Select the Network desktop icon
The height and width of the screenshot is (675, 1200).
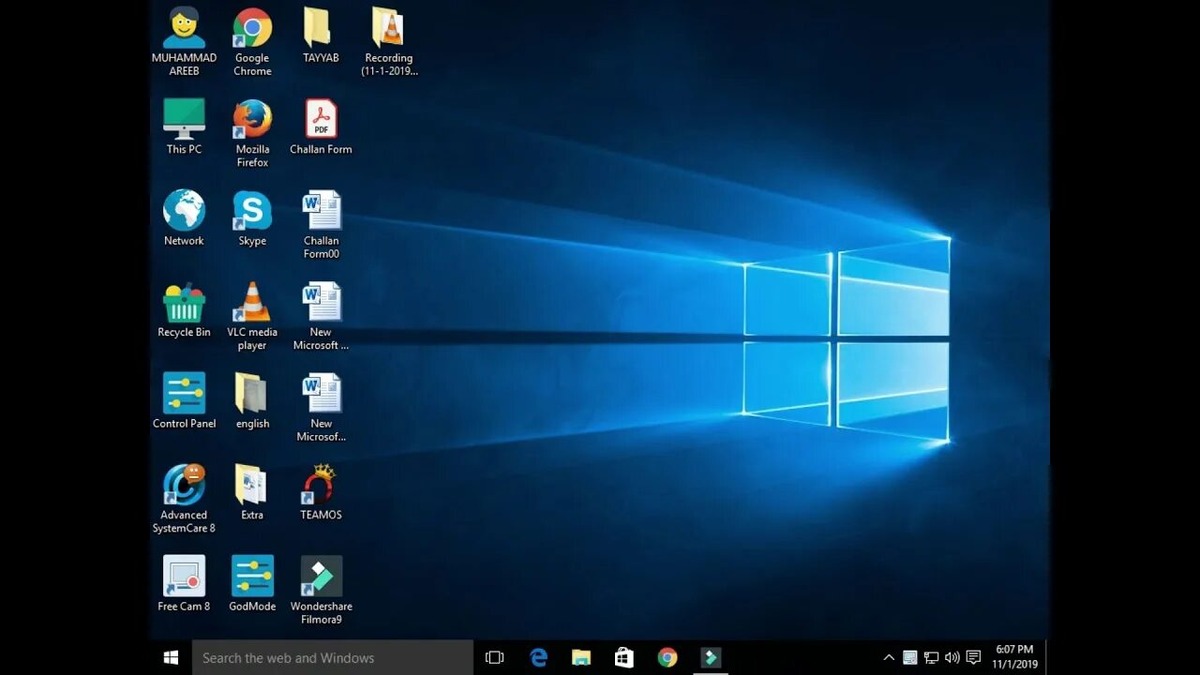184,218
